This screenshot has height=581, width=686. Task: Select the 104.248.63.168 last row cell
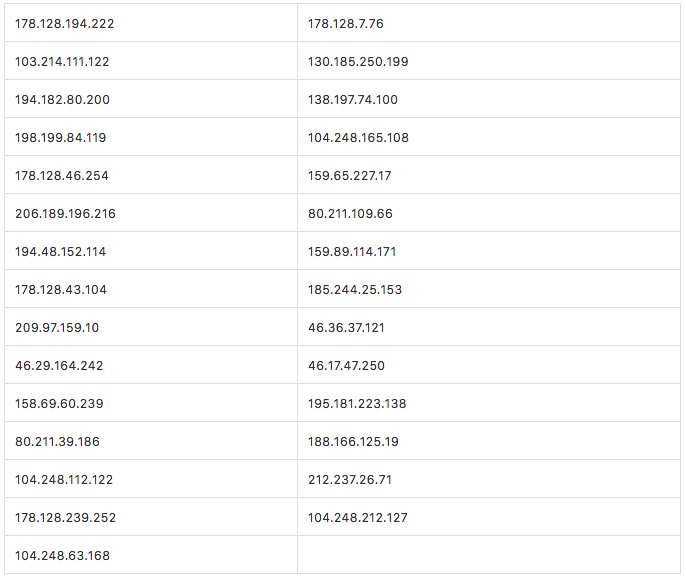pyautogui.click(x=151, y=555)
